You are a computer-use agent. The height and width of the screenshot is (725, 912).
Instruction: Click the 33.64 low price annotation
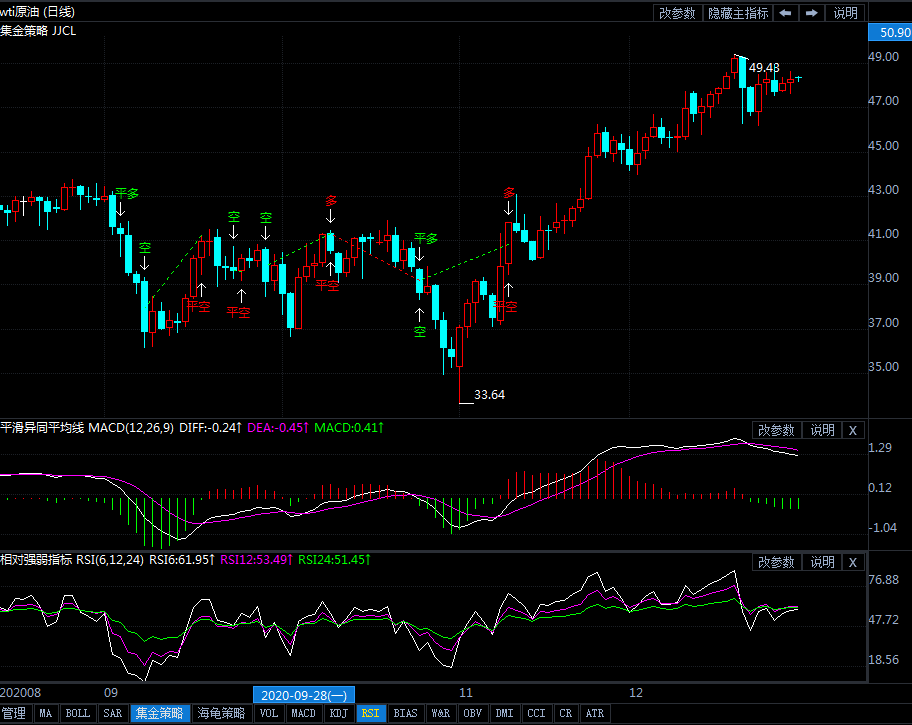coord(489,395)
